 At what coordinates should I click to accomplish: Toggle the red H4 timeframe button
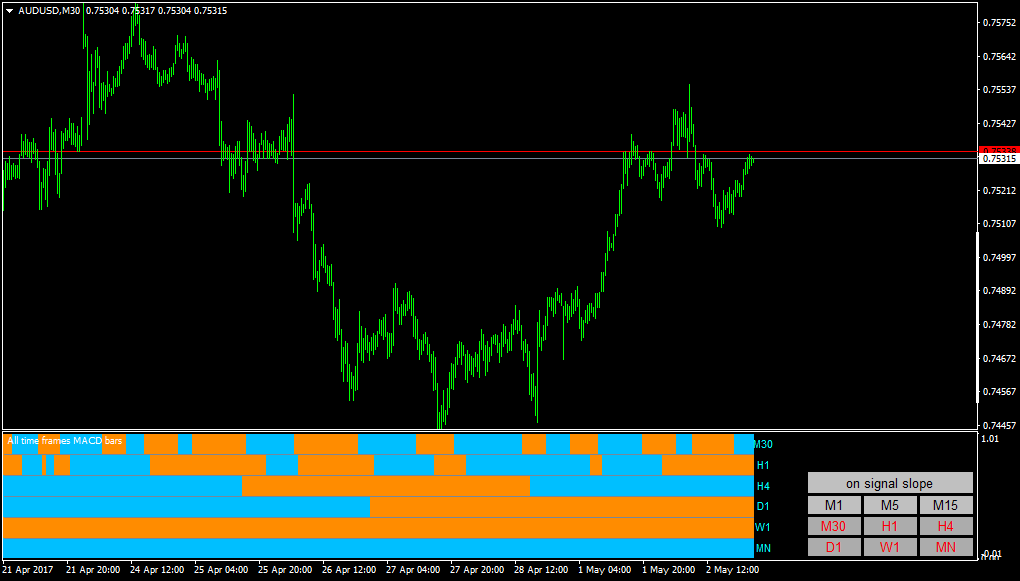click(x=946, y=526)
